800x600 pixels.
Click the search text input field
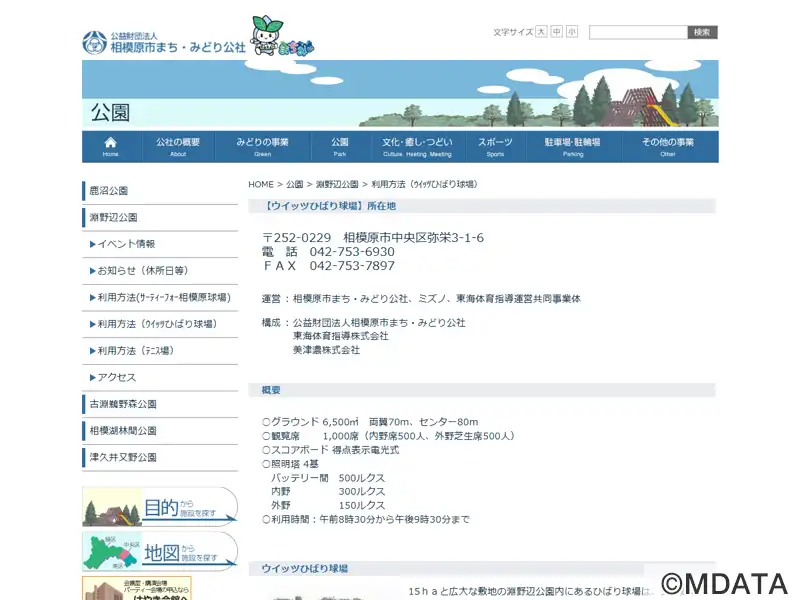(638, 32)
